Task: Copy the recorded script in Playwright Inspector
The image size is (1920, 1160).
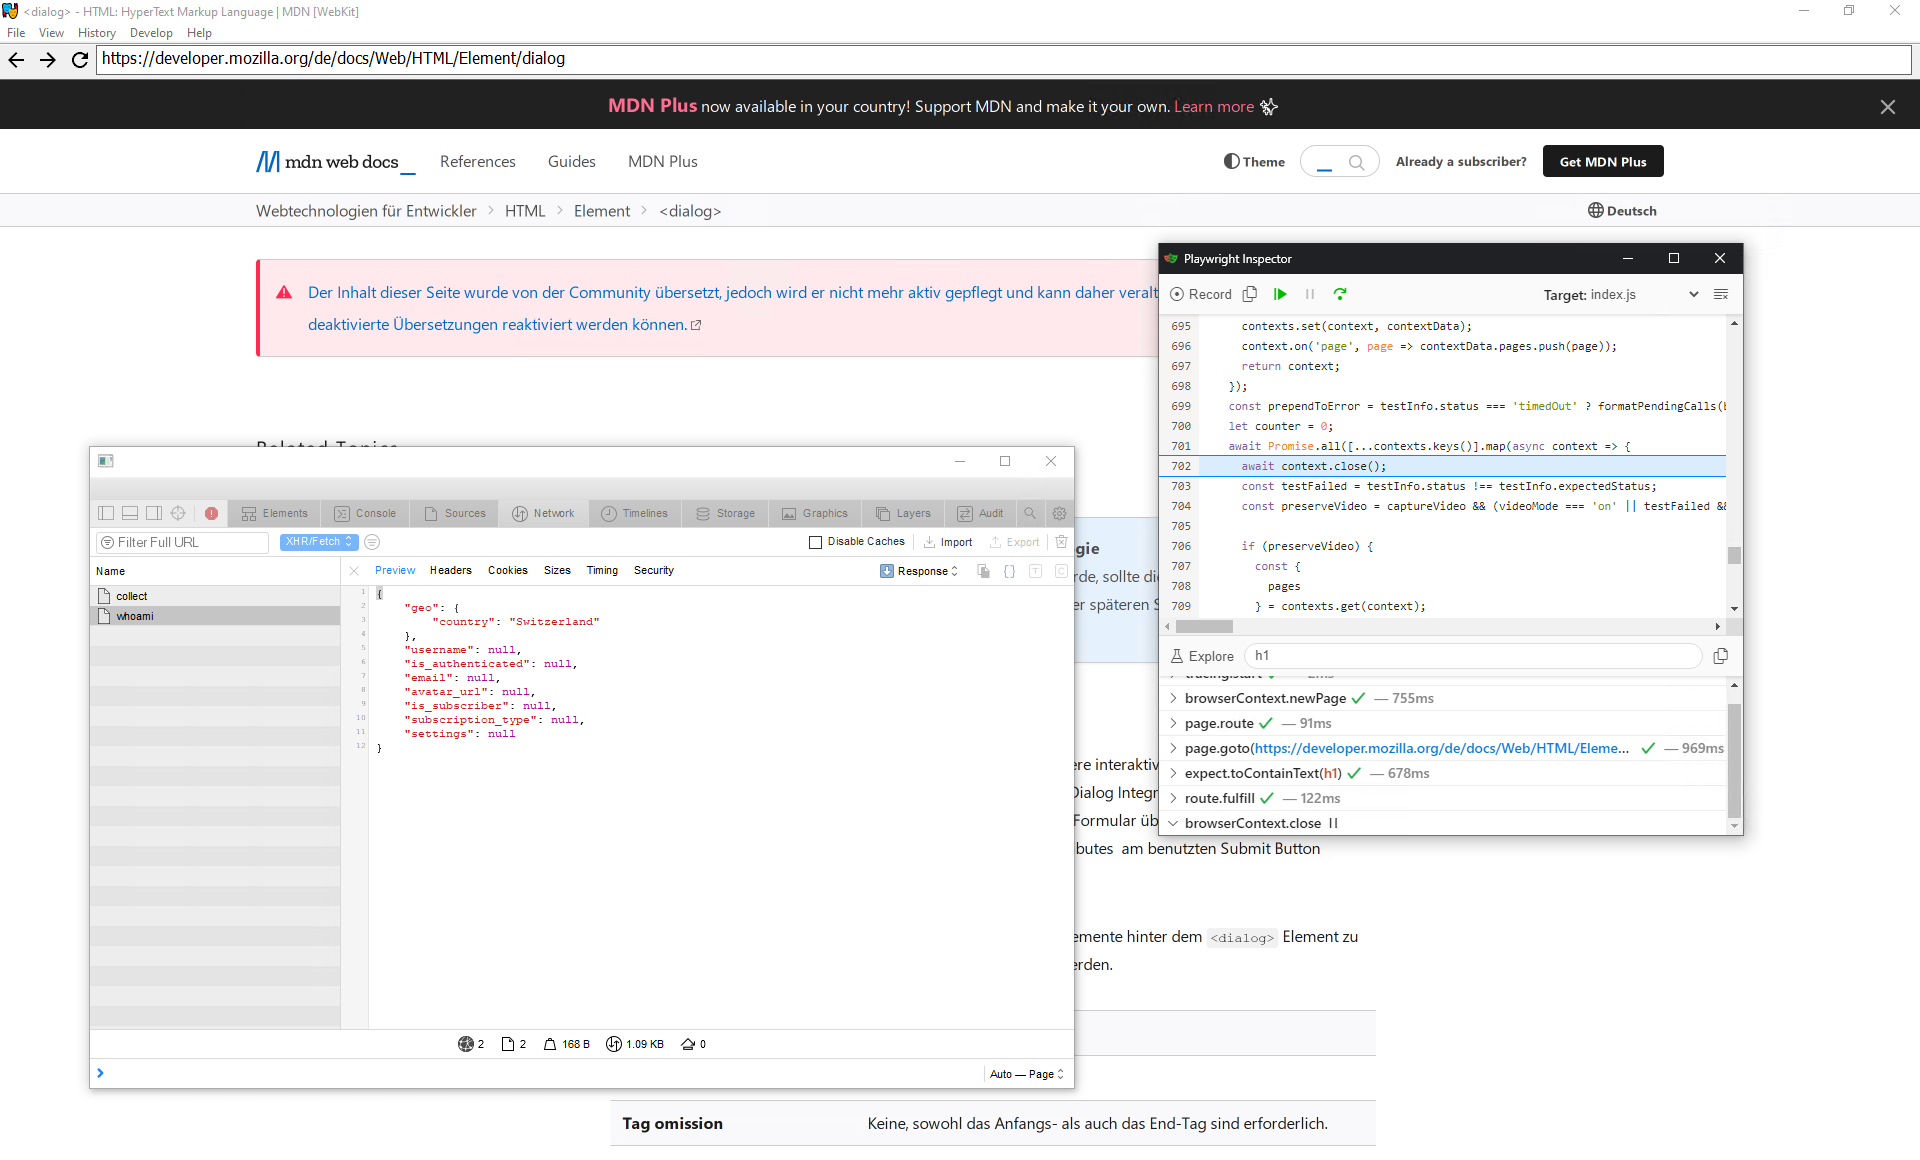Action: [x=1249, y=294]
